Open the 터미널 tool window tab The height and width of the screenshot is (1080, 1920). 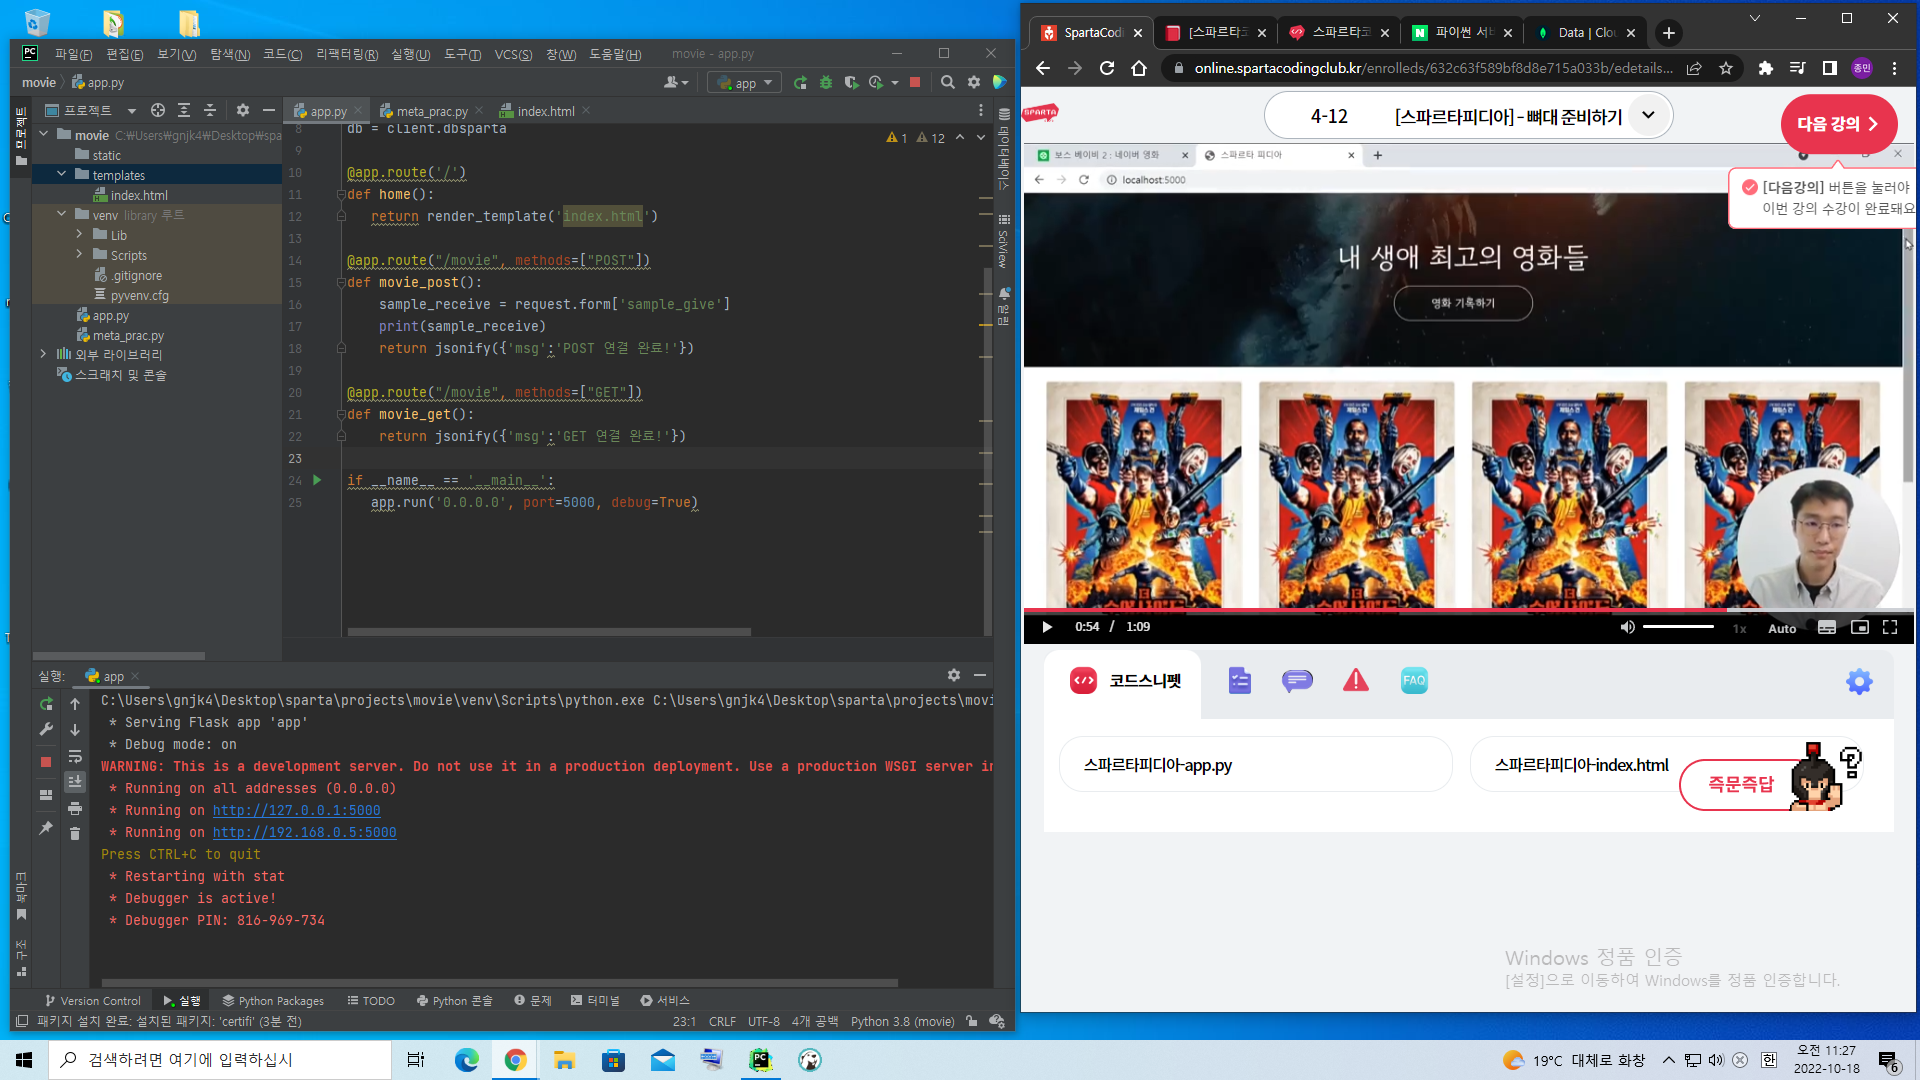(595, 1000)
